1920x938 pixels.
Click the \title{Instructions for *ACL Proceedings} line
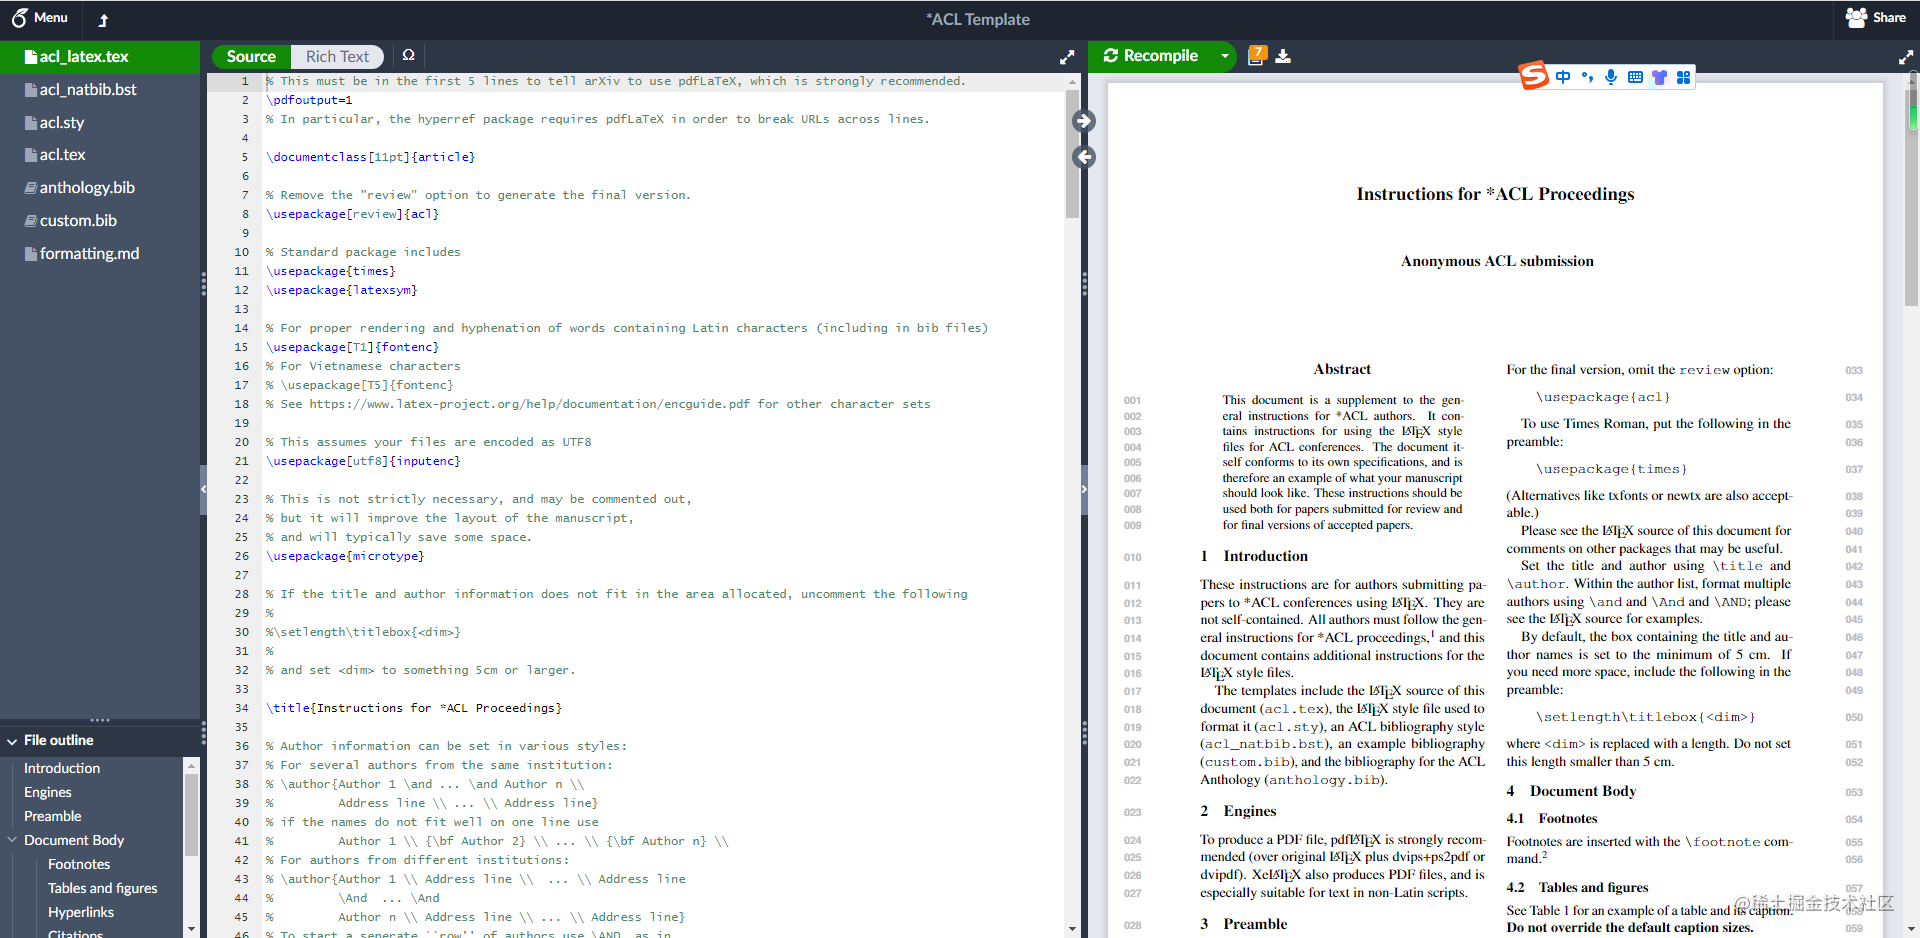pos(414,708)
